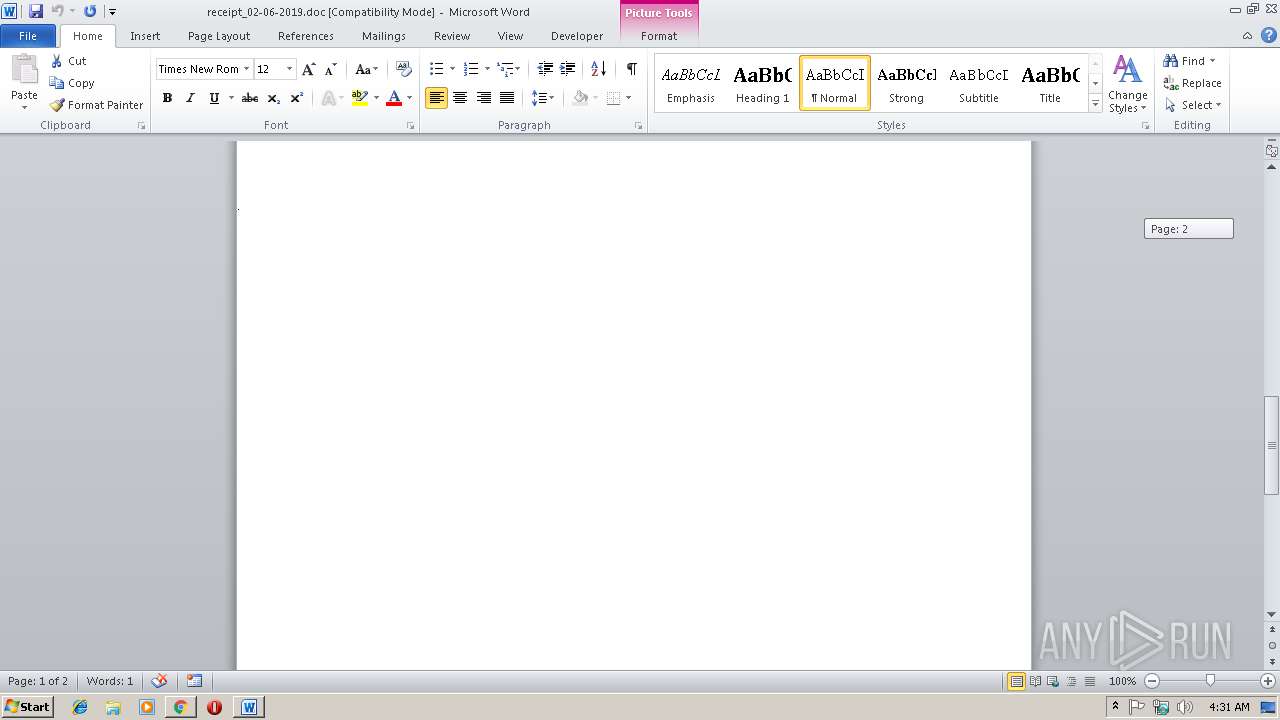The width and height of the screenshot is (1280, 720).
Task: Center align the text
Action: (460, 98)
